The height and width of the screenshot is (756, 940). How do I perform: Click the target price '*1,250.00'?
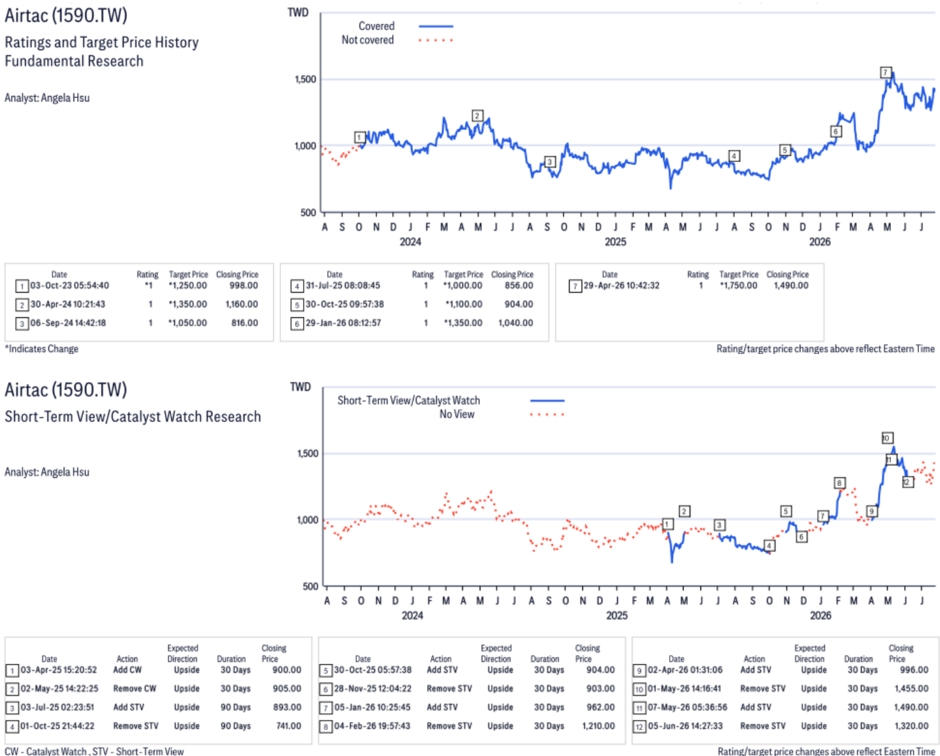pyautogui.click(x=188, y=285)
